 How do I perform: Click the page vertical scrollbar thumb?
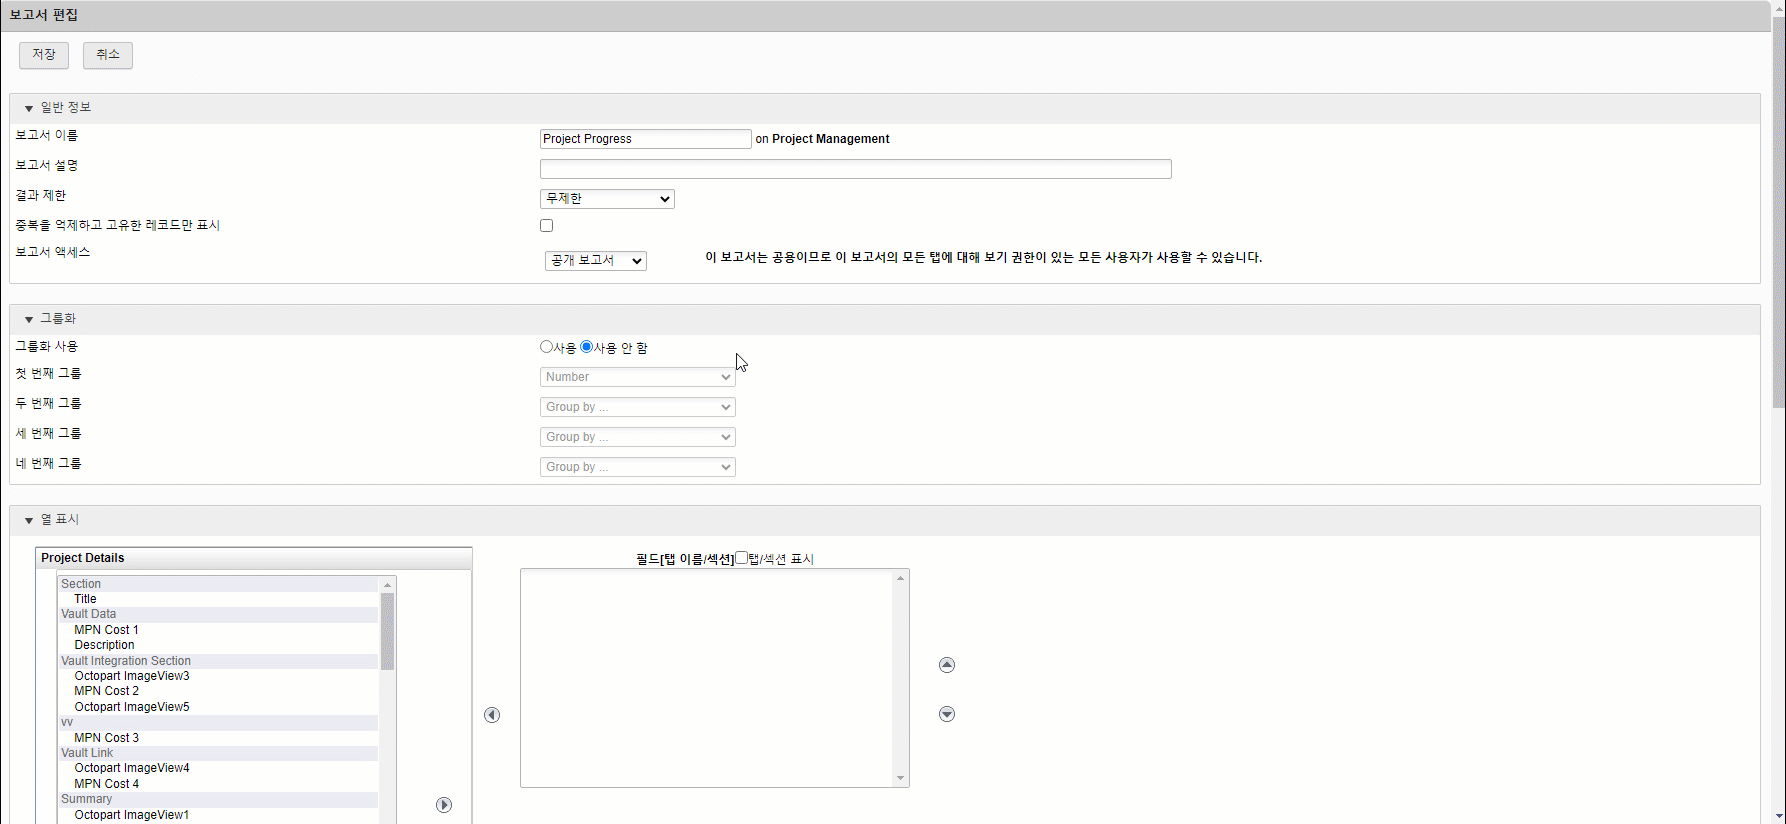tap(1779, 212)
